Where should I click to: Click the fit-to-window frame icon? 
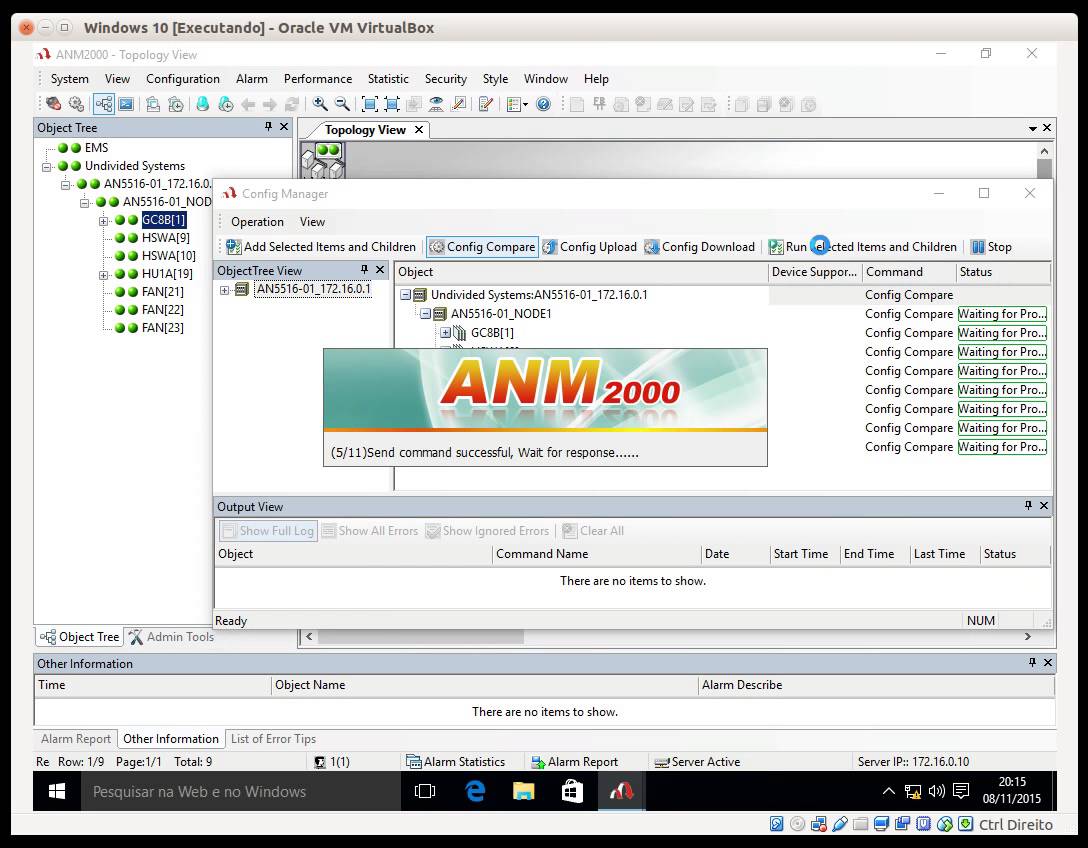click(x=370, y=104)
